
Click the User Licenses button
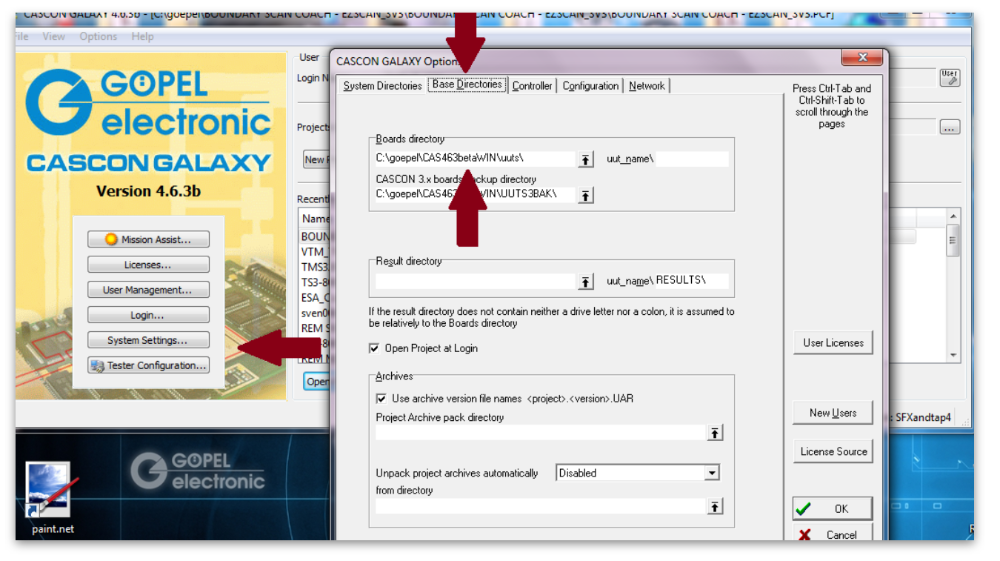pyautogui.click(x=833, y=343)
